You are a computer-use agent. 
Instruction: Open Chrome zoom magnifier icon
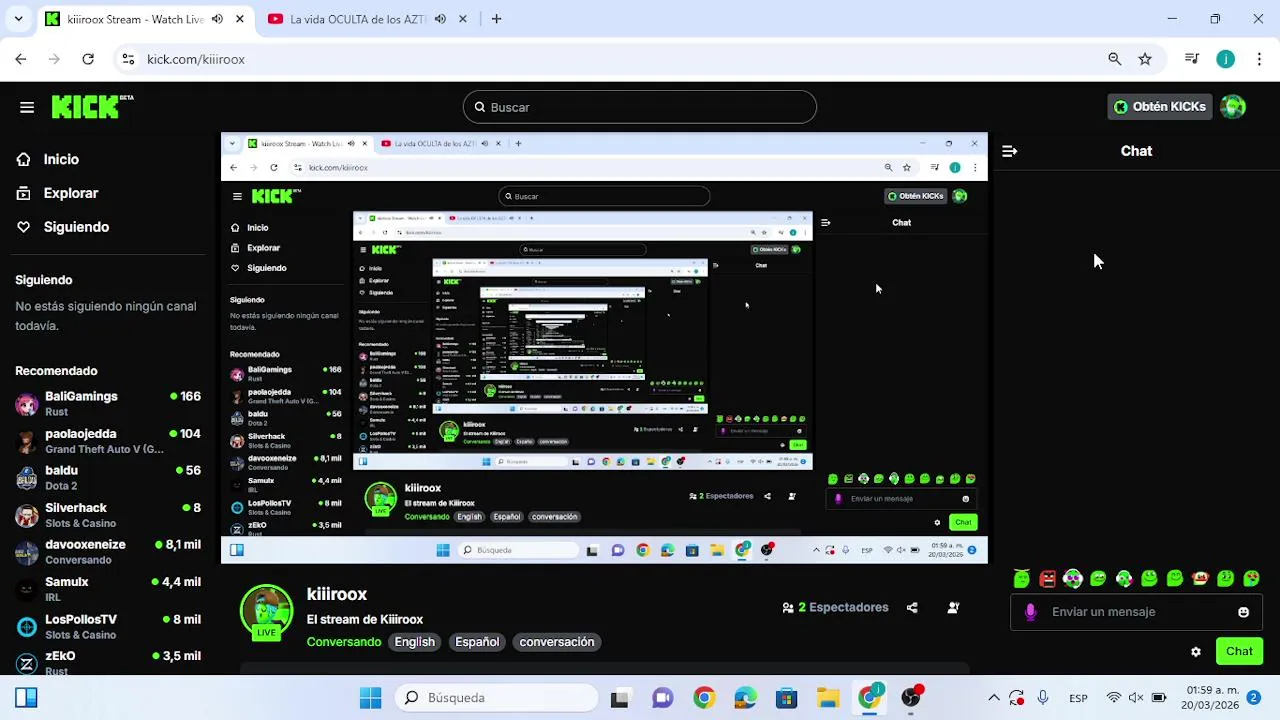(1115, 59)
